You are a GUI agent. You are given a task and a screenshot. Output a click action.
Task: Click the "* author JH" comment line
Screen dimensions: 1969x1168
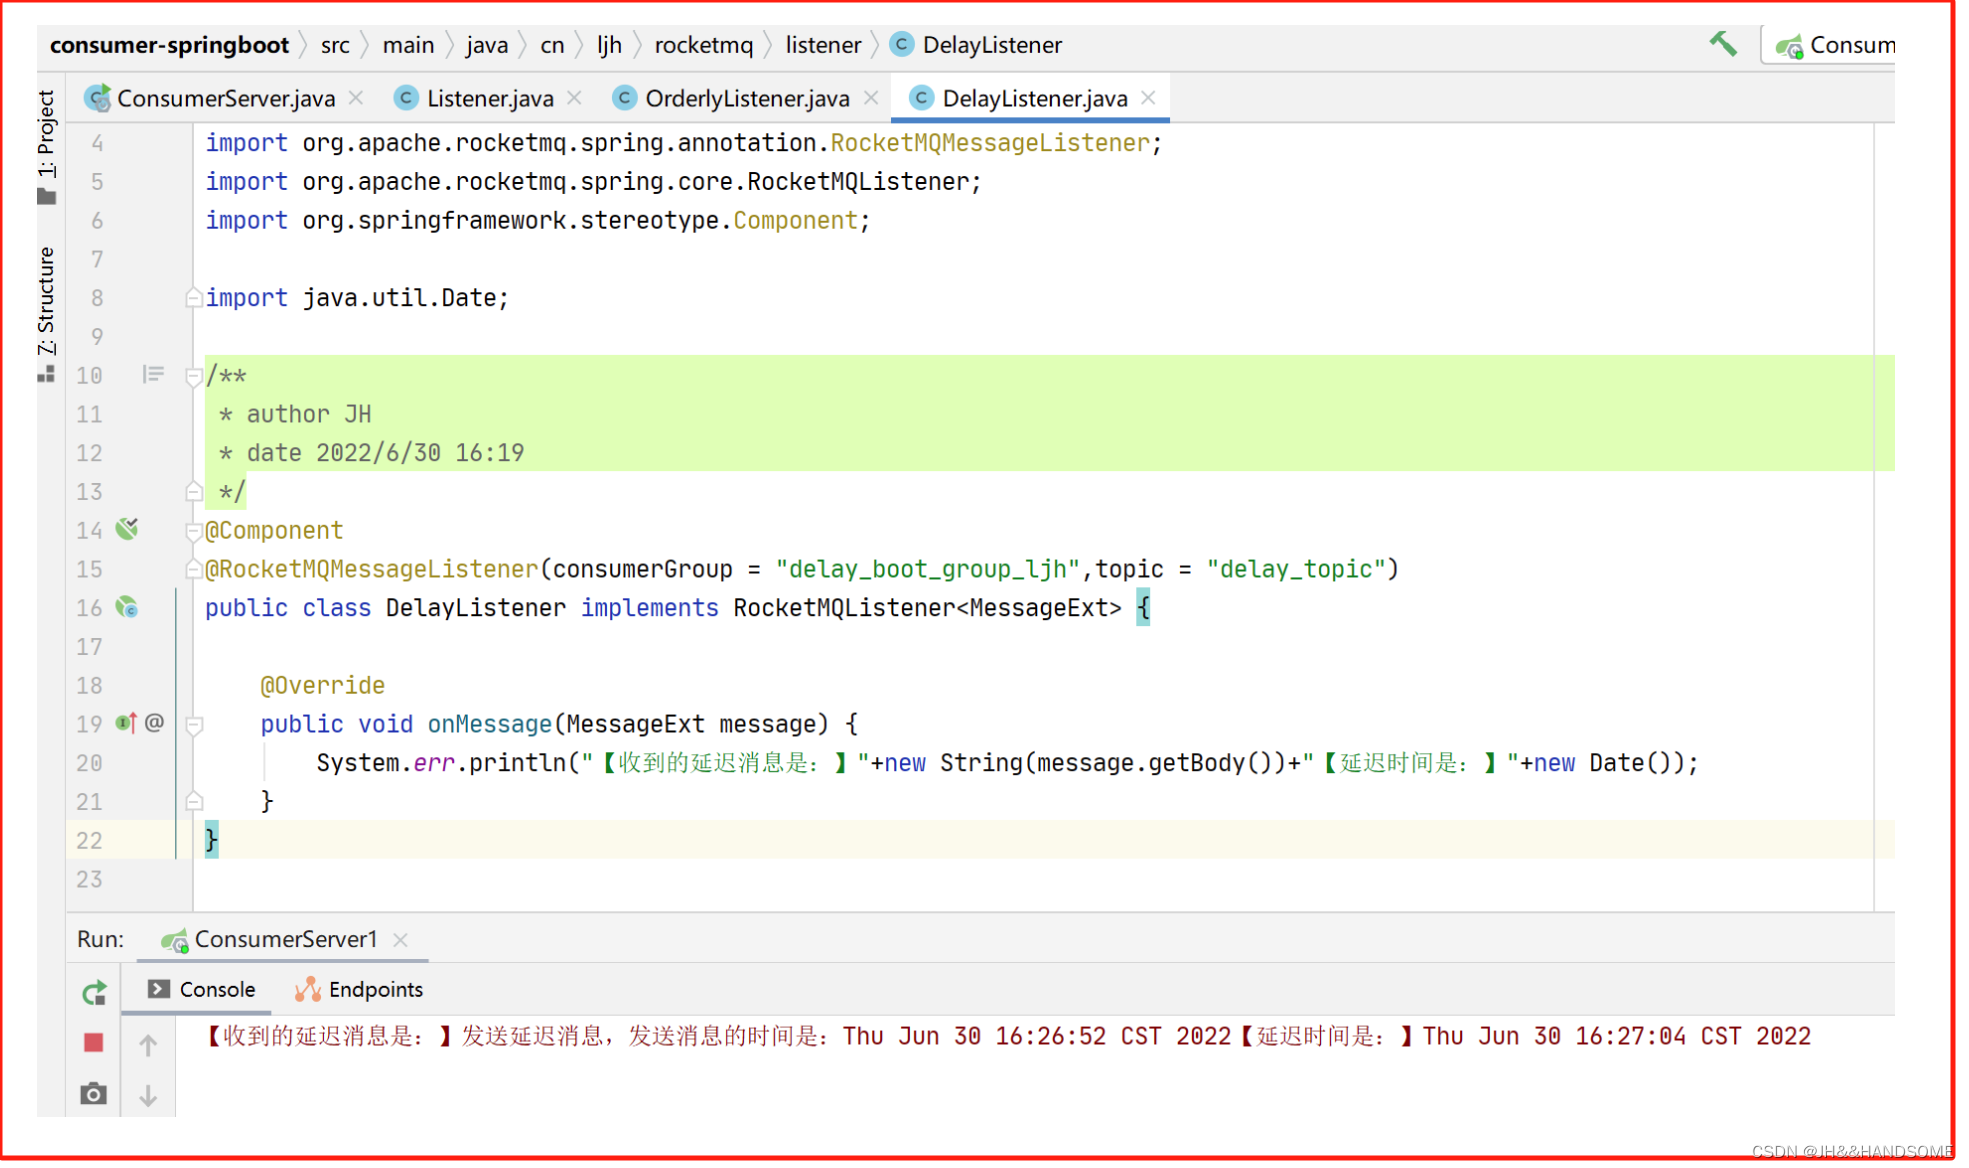coord(294,414)
